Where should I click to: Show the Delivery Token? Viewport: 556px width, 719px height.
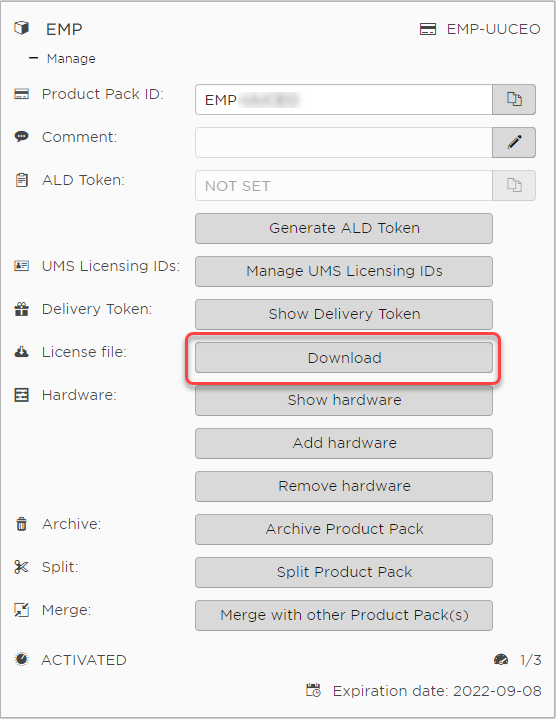tap(344, 315)
